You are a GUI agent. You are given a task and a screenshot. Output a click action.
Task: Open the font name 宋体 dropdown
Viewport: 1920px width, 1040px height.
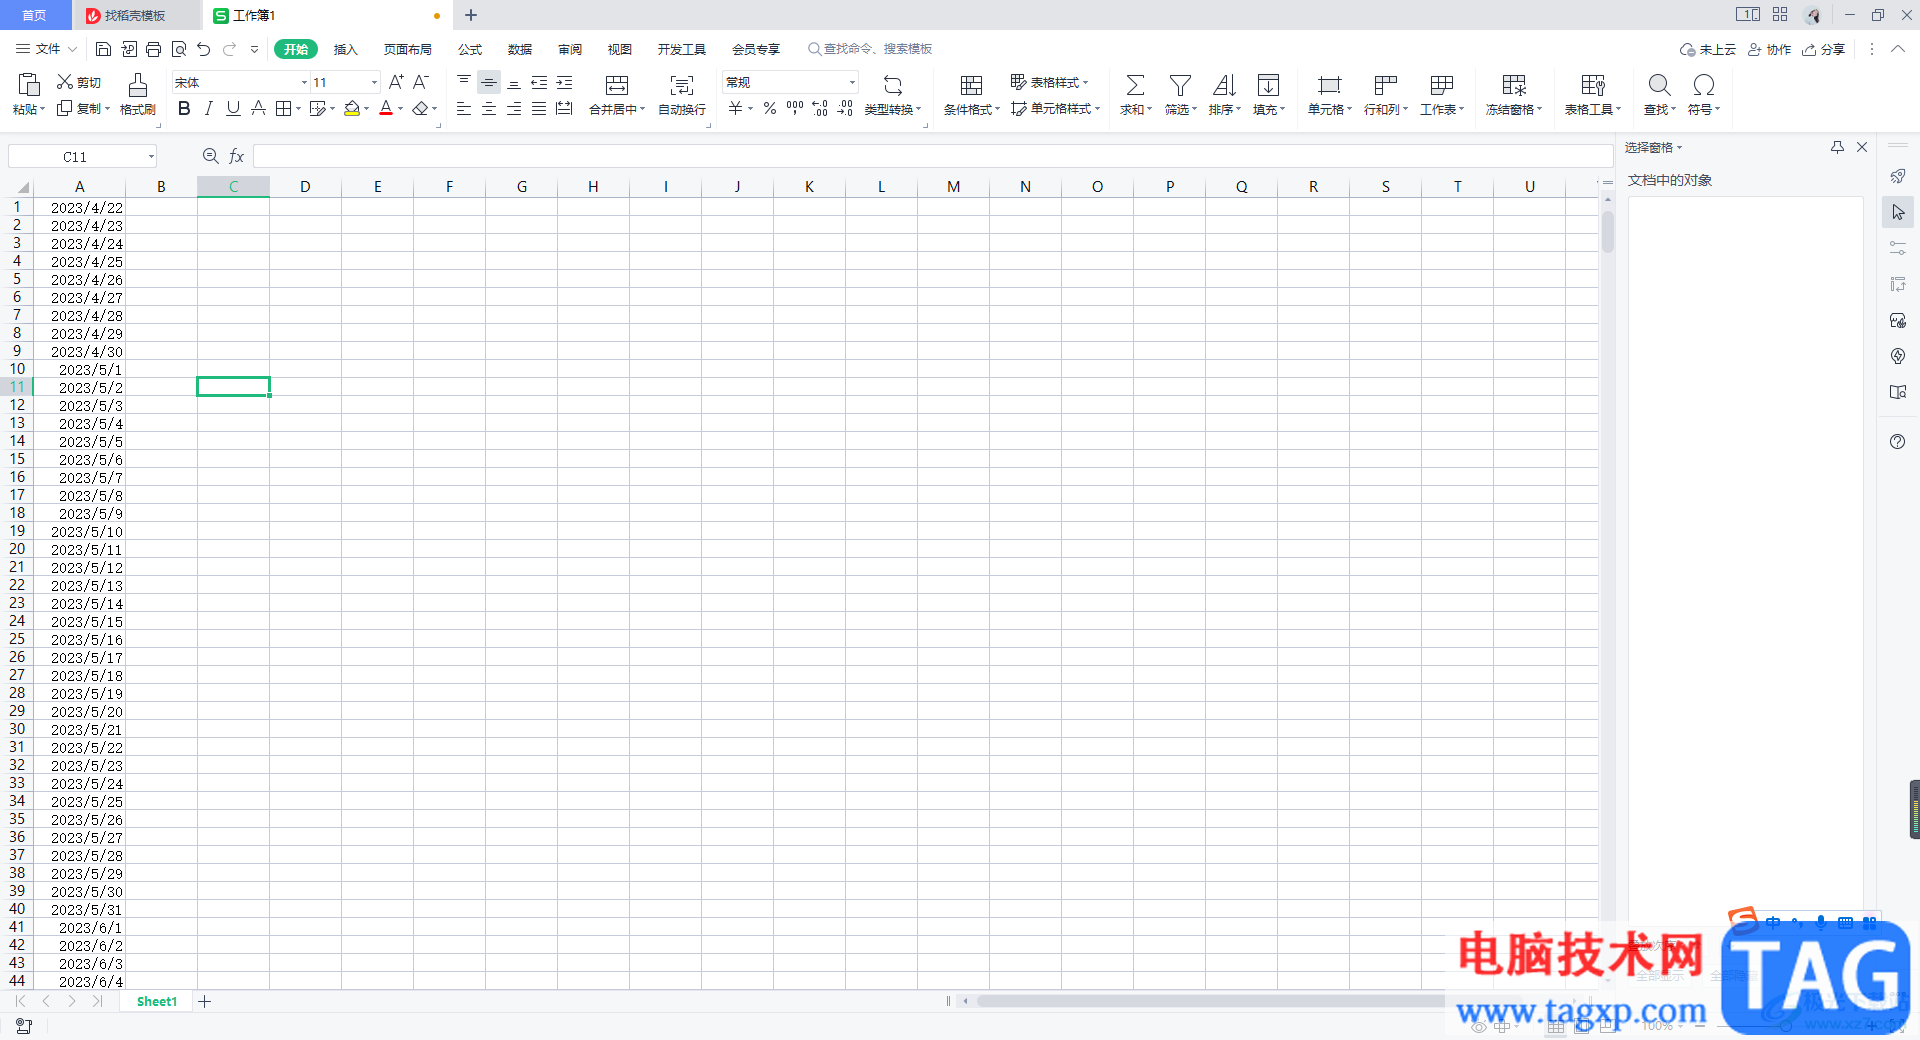click(x=304, y=82)
